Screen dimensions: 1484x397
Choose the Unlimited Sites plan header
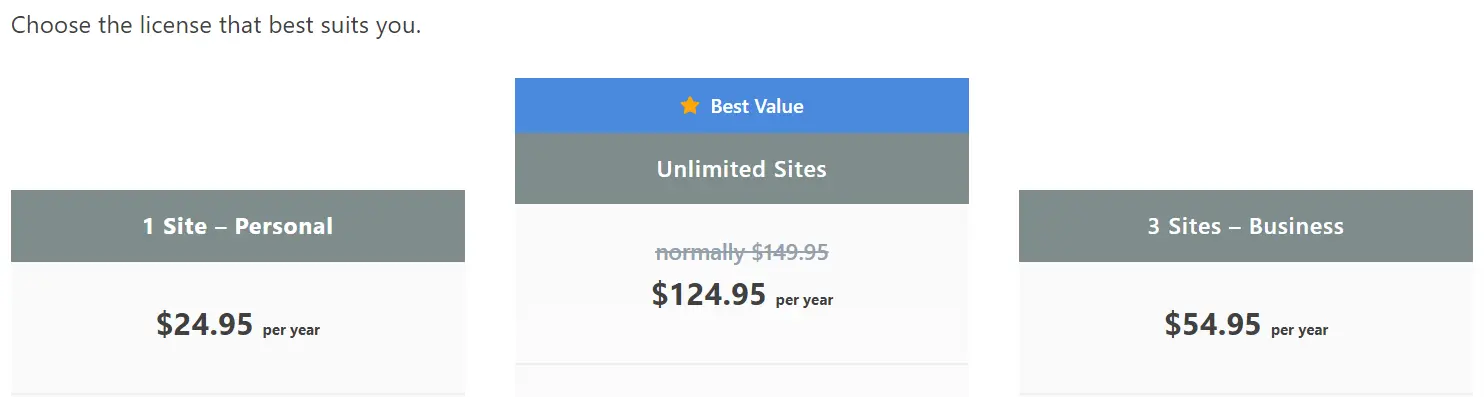pyautogui.click(x=742, y=169)
